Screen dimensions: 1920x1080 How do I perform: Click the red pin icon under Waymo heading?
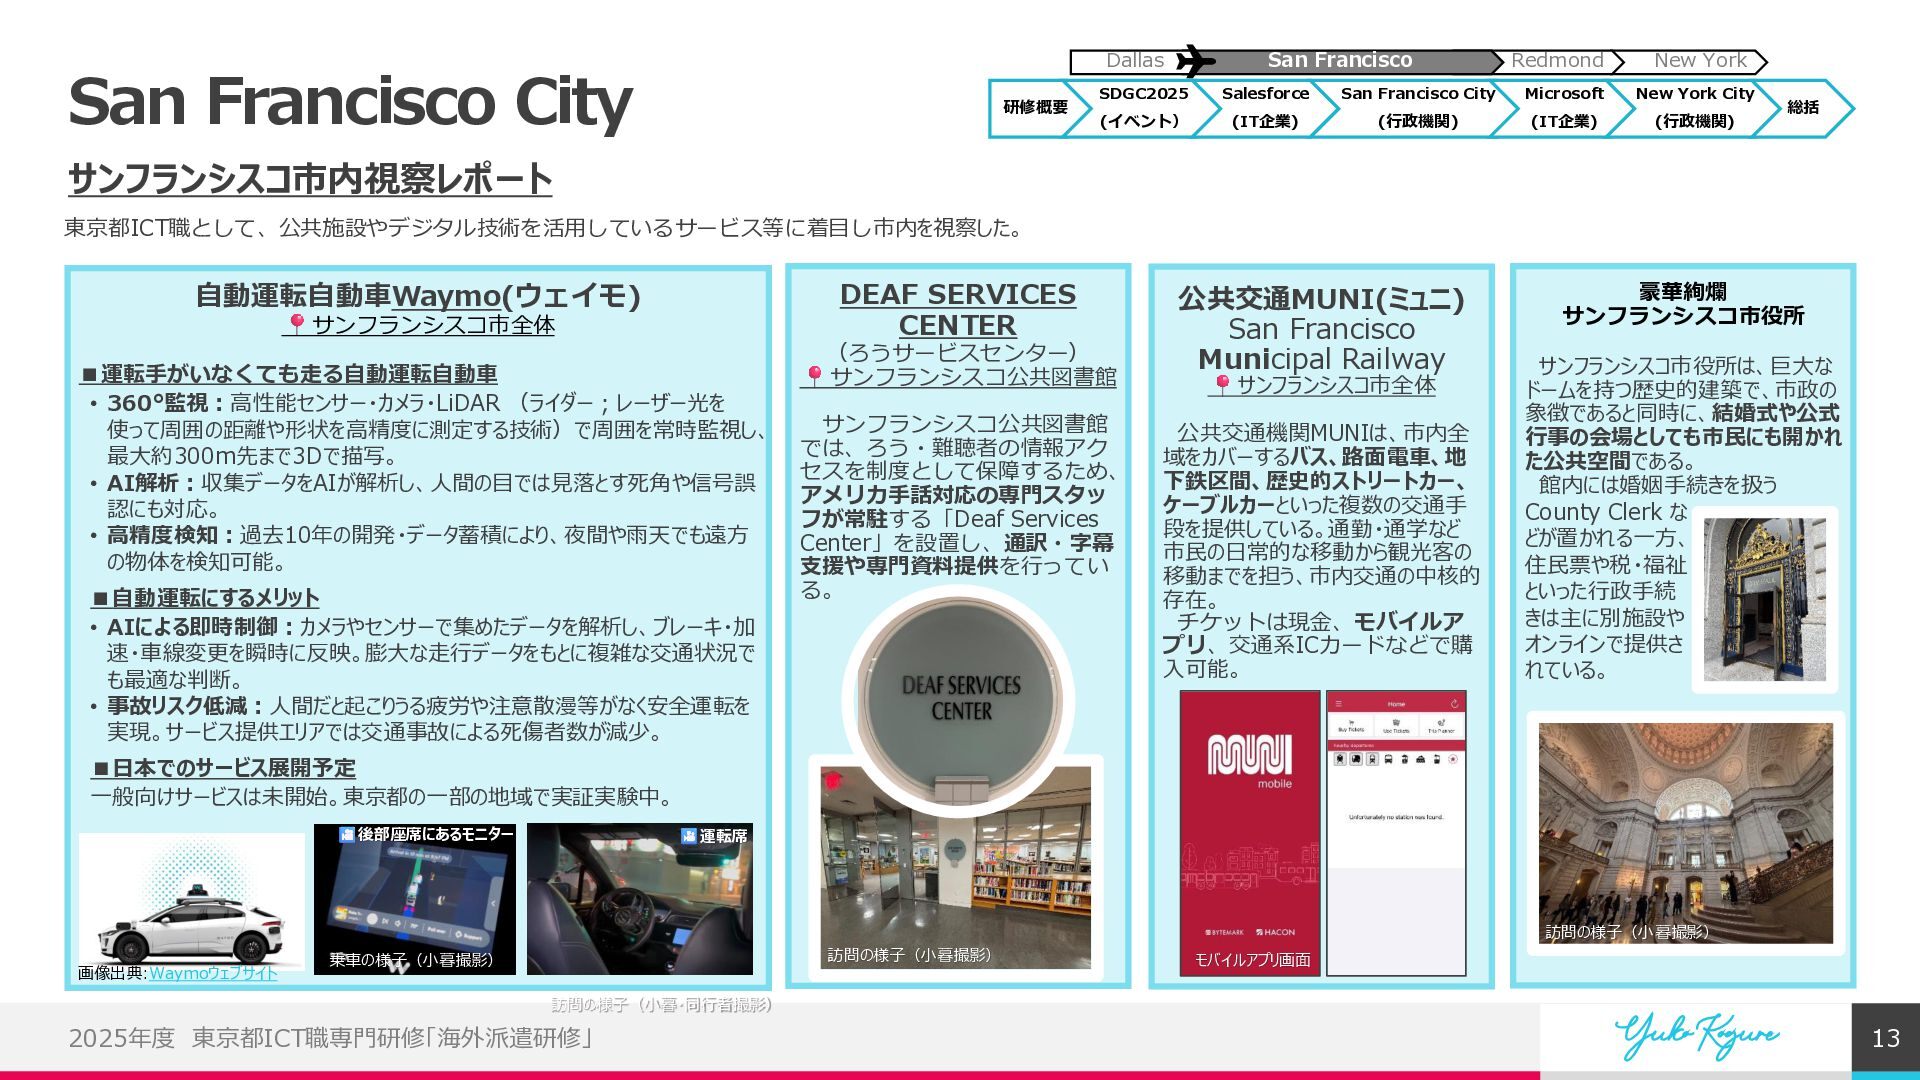(x=296, y=324)
